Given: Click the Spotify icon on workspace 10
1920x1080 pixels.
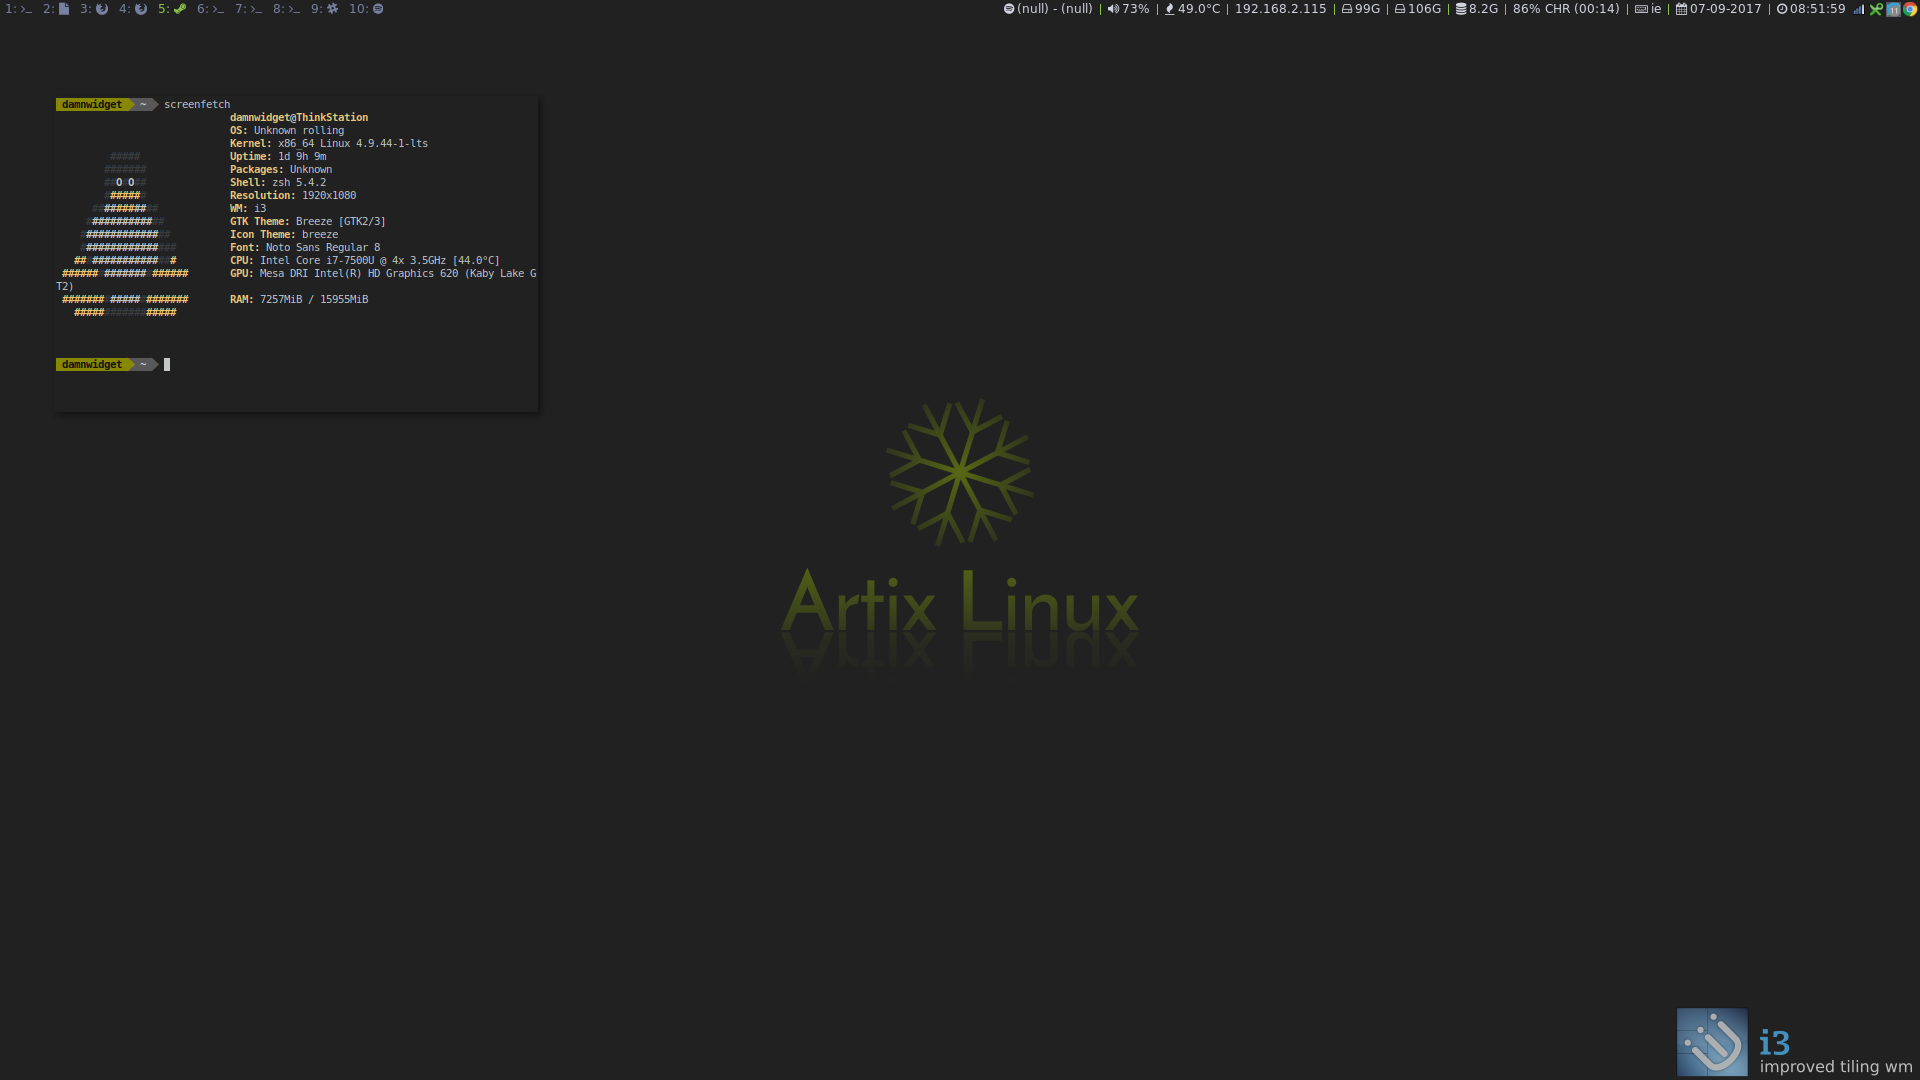Looking at the screenshot, I should (x=377, y=8).
